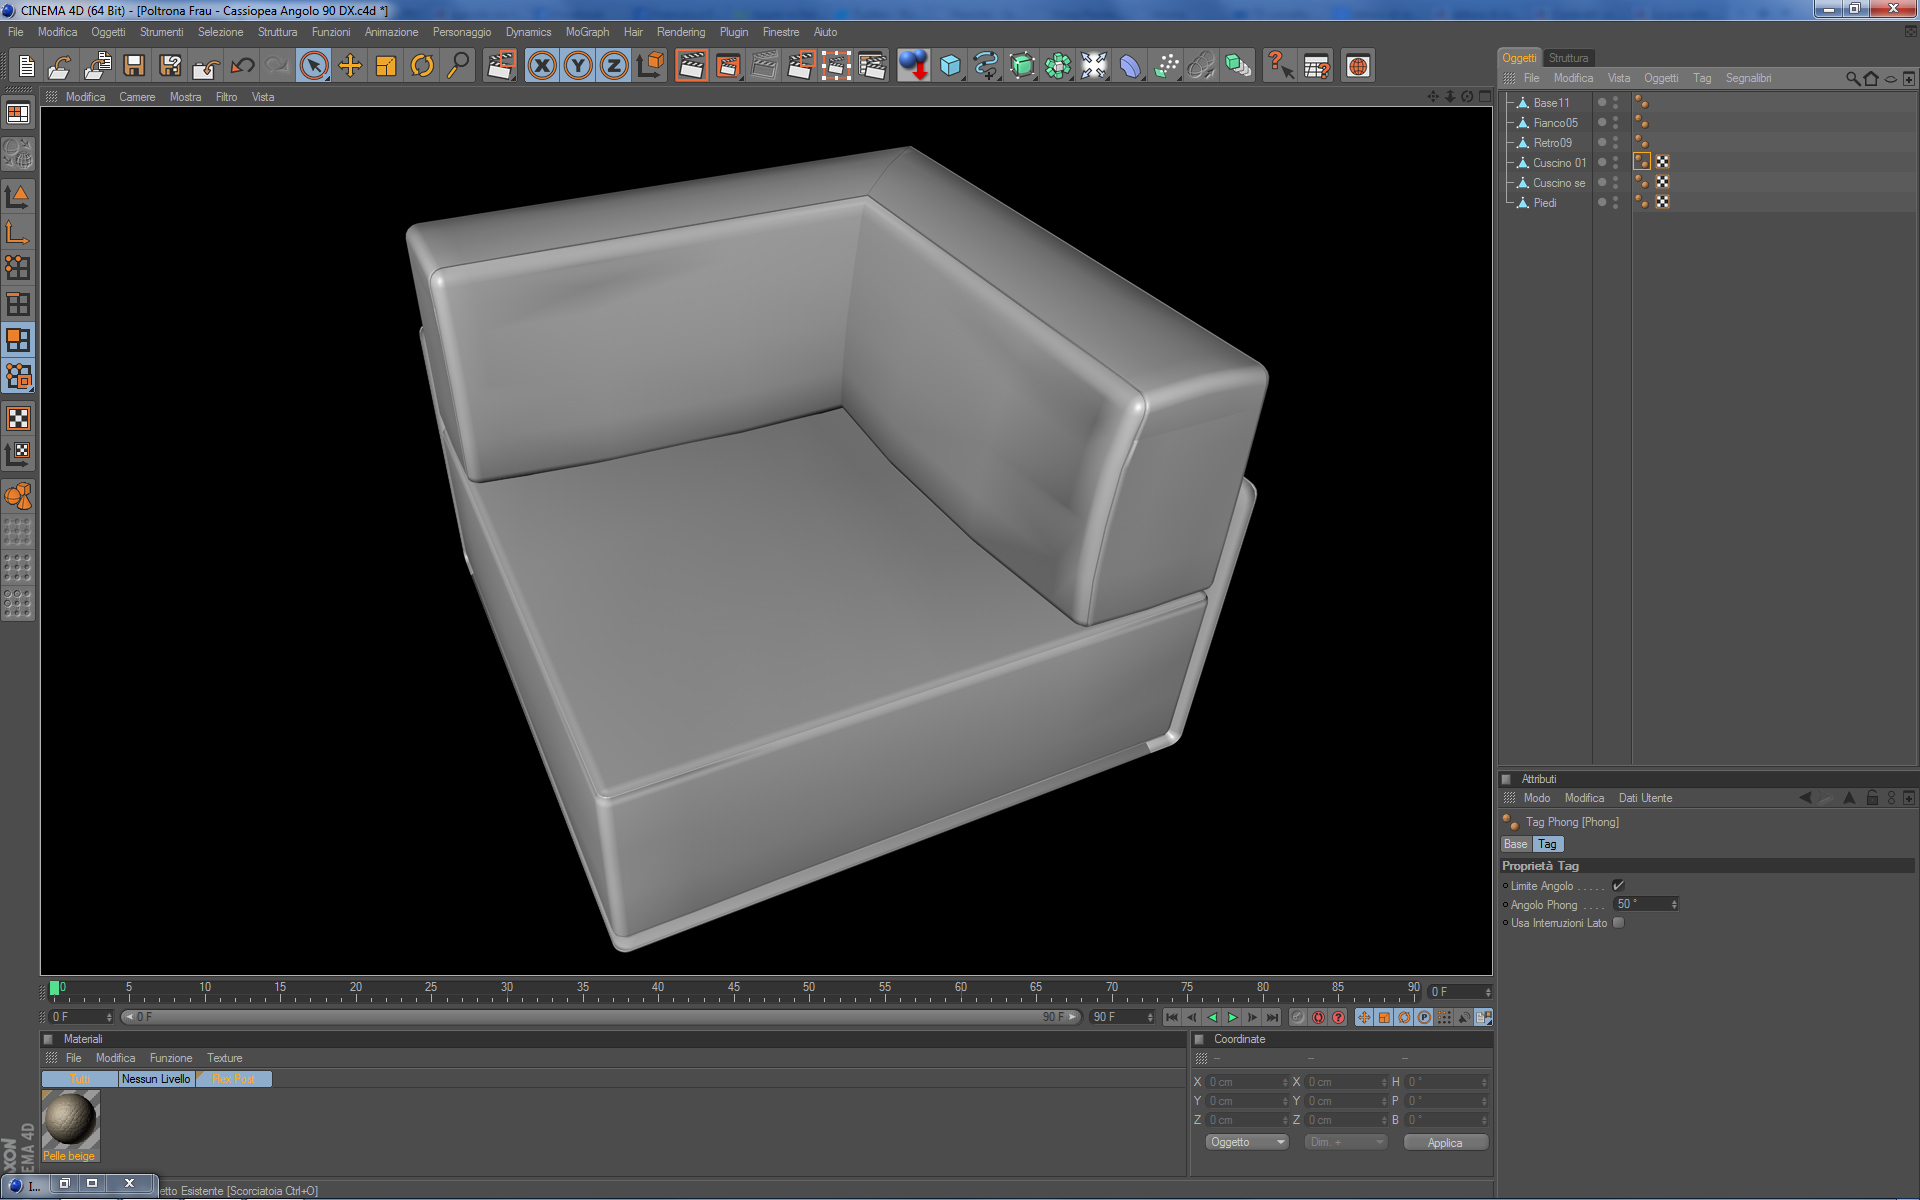Toggle X axis lock
This screenshot has width=1920, height=1200.
pos(542,66)
